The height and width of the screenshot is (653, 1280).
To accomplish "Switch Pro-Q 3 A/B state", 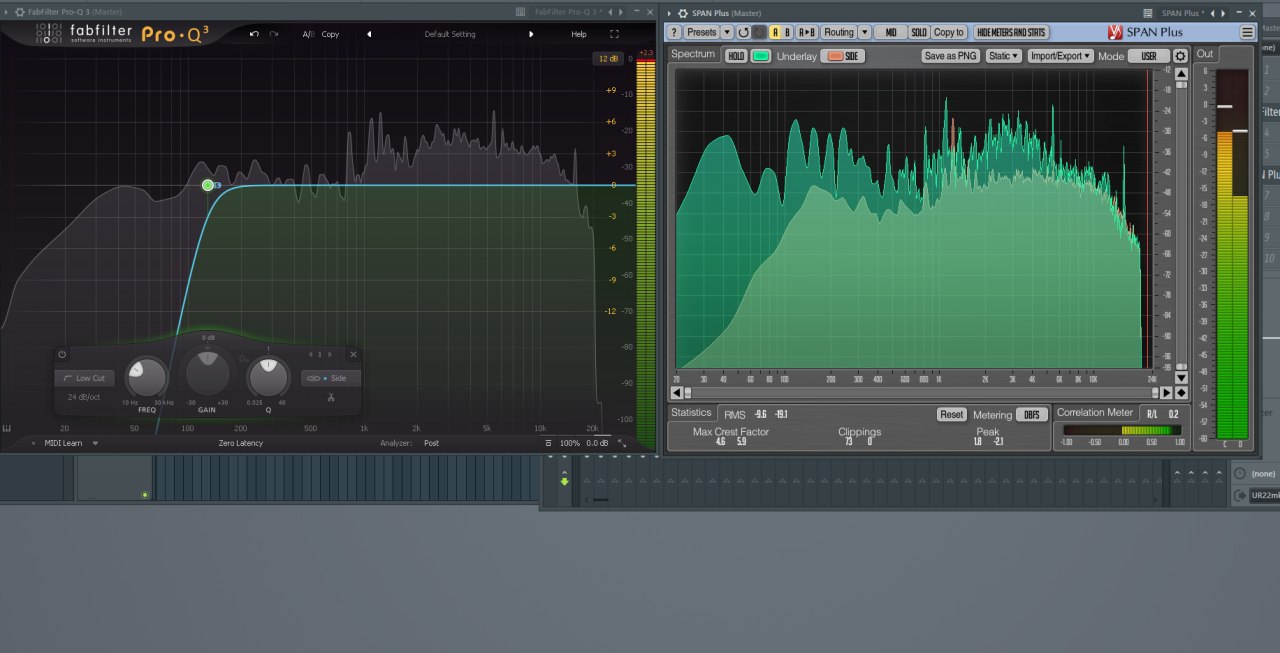I will point(308,34).
